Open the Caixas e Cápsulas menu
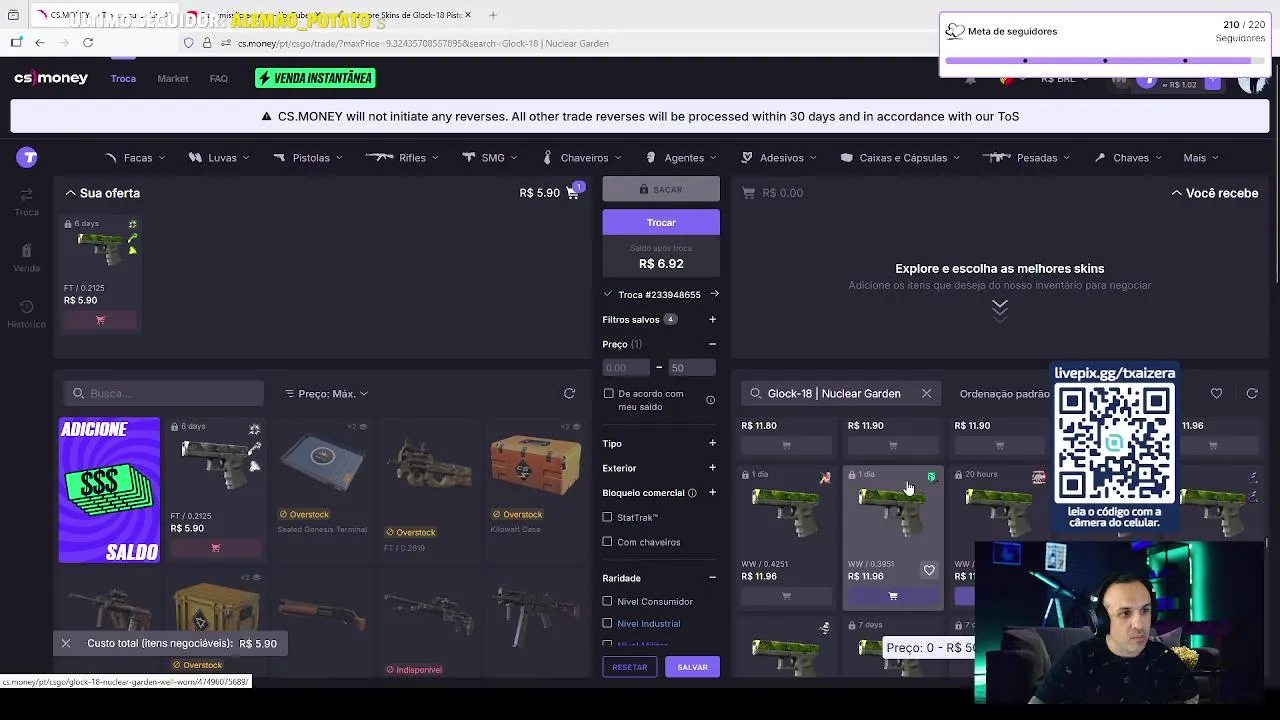1280x720 pixels. tap(901, 158)
